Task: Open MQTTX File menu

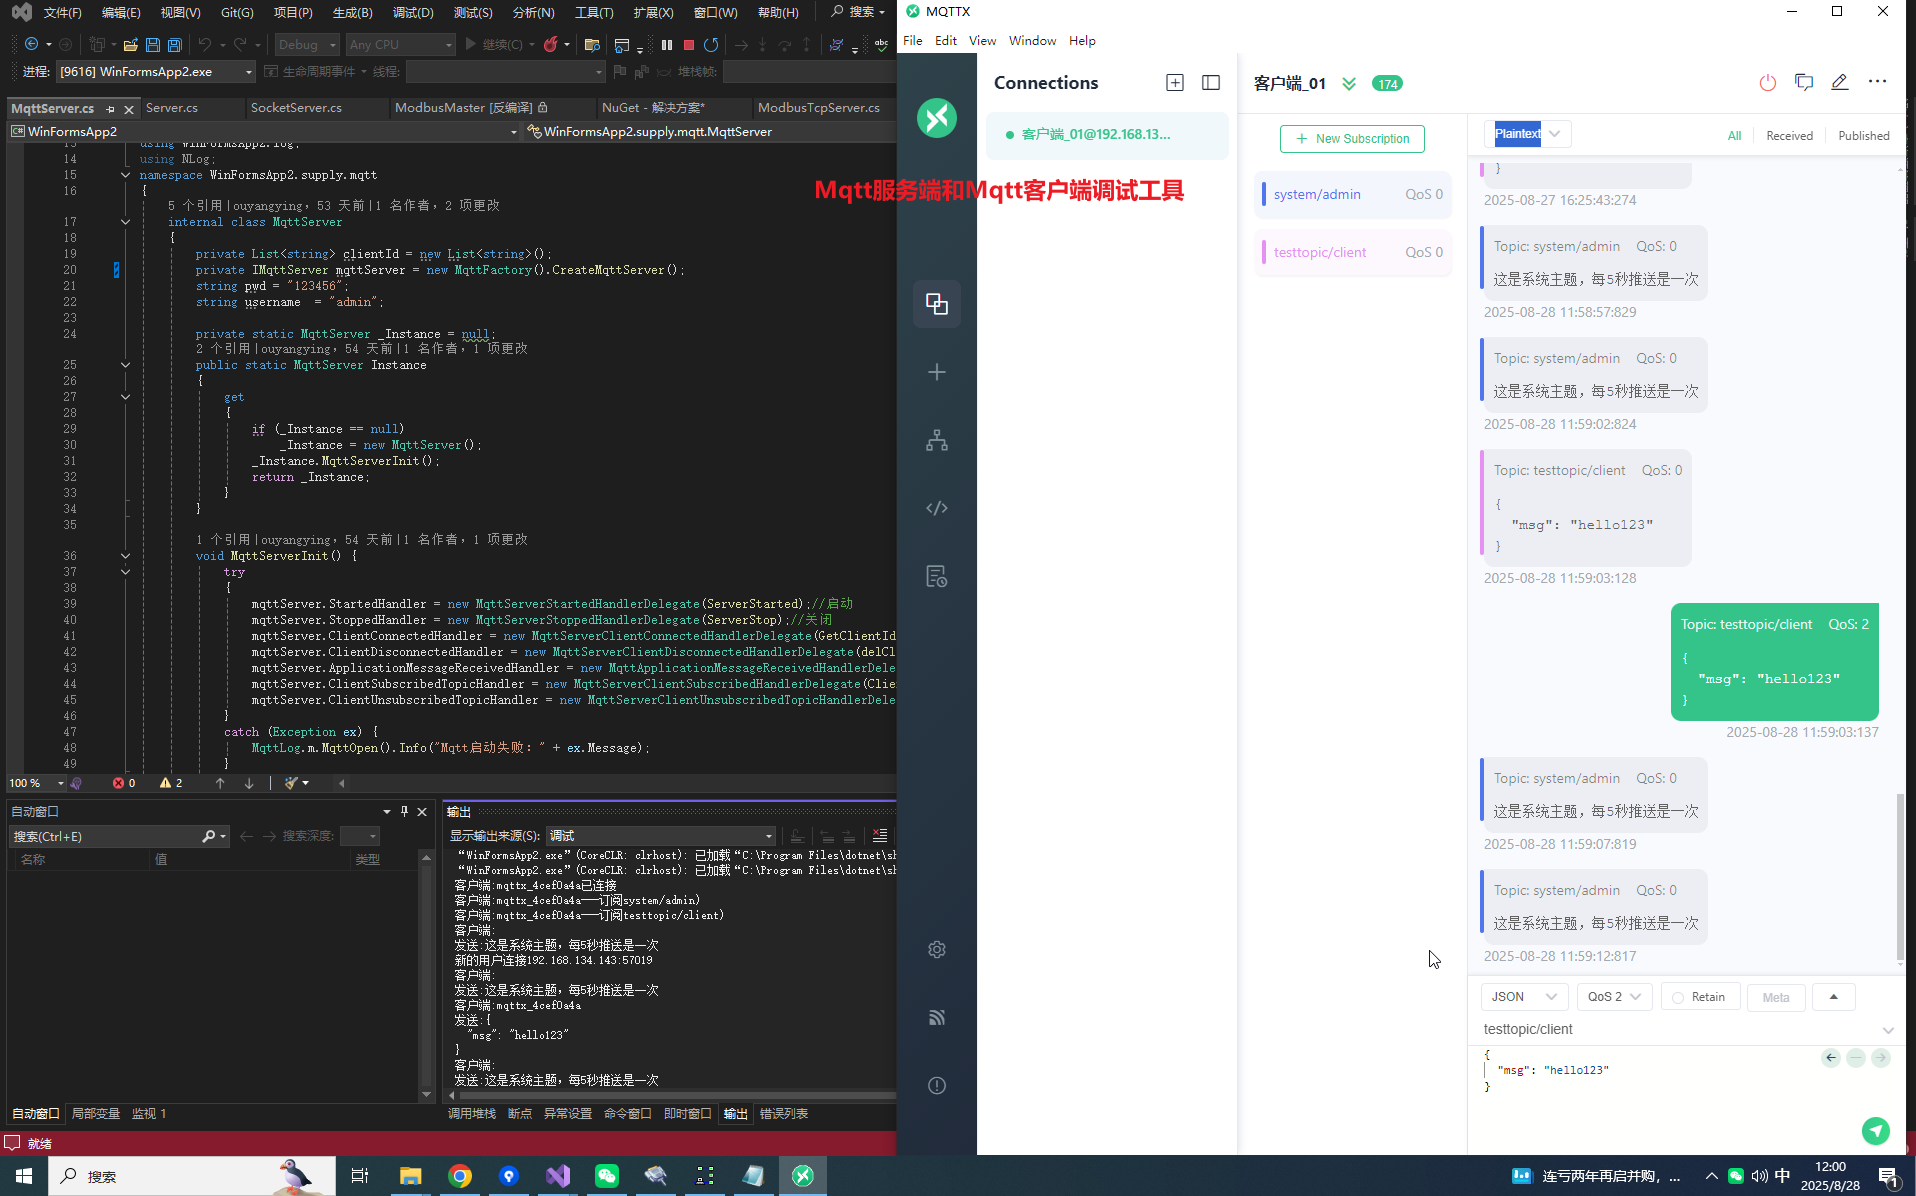Action: 912,41
